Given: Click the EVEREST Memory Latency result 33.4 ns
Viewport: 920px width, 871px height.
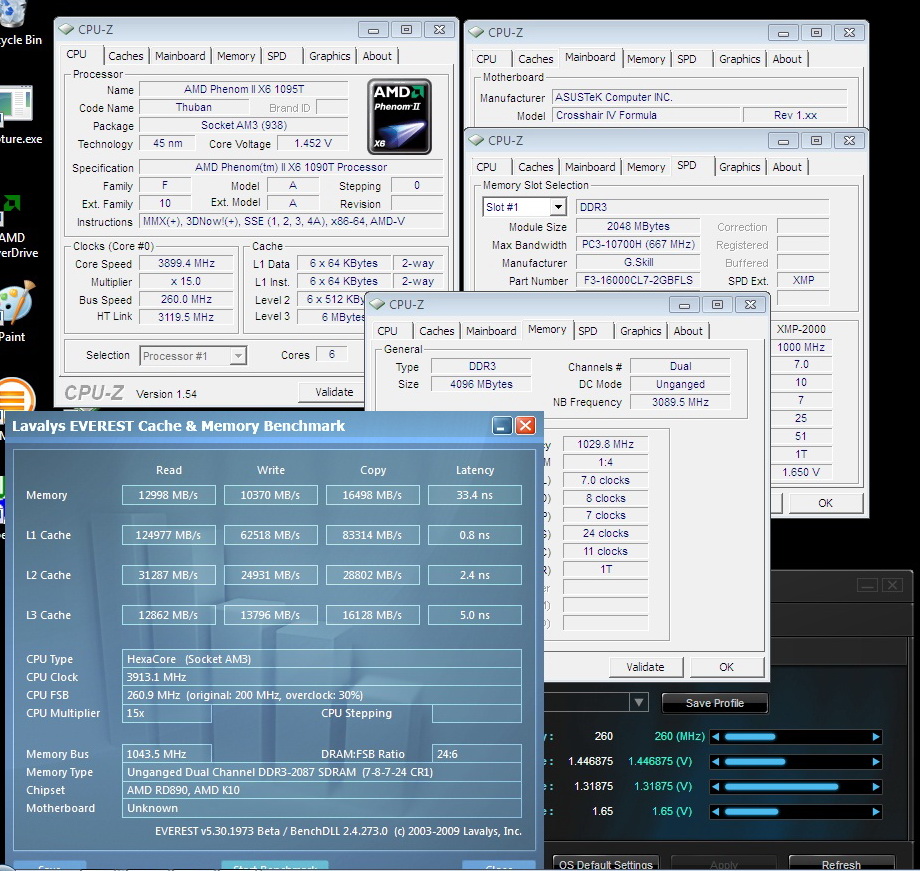Looking at the screenshot, I should click(475, 495).
